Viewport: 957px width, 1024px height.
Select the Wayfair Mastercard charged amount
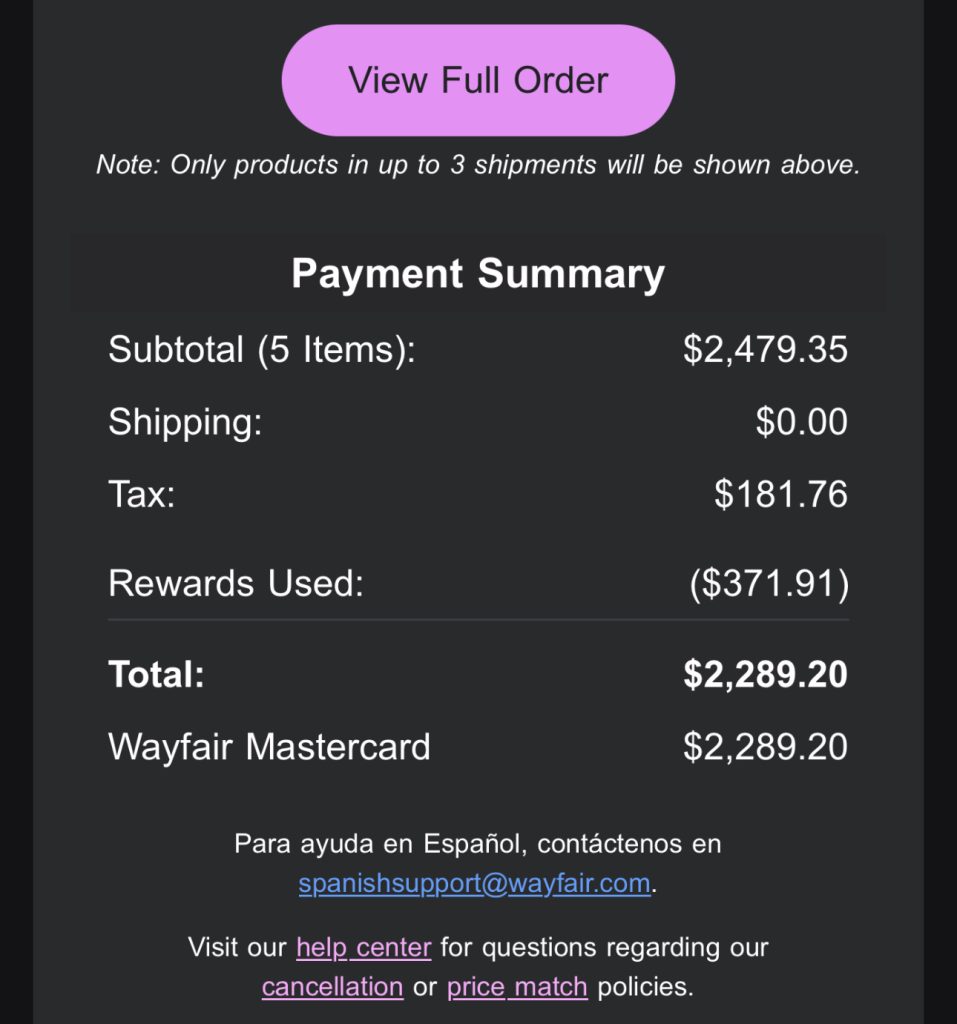(x=765, y=747)
